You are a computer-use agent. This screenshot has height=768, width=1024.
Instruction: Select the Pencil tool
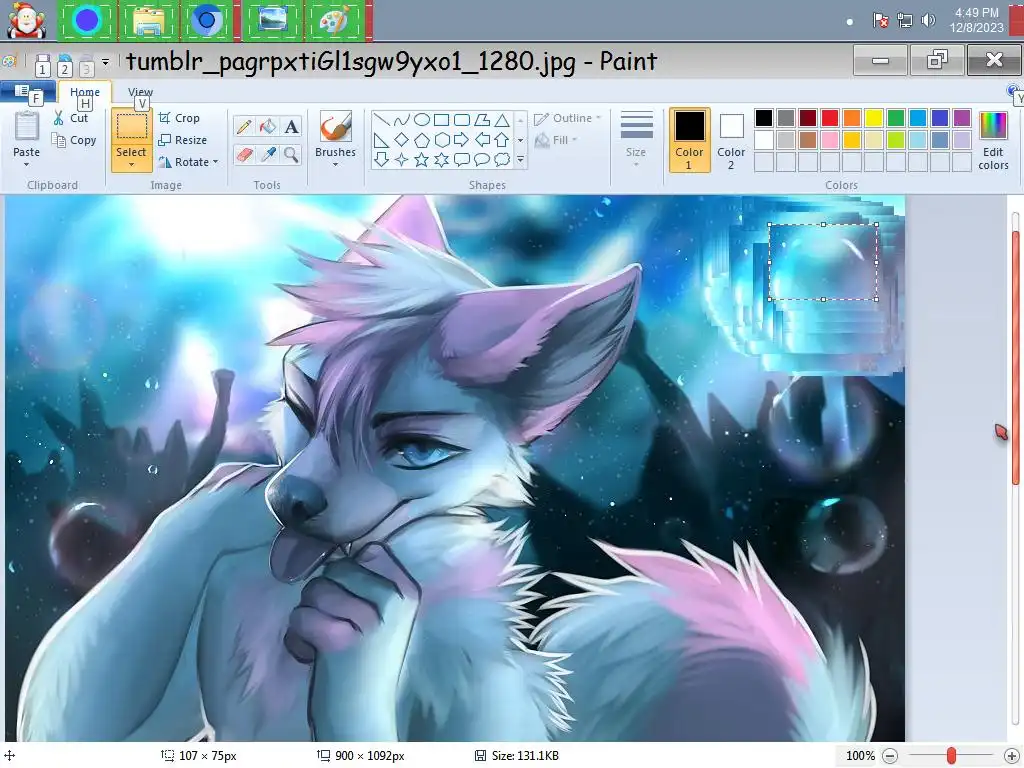click(244, 126)
